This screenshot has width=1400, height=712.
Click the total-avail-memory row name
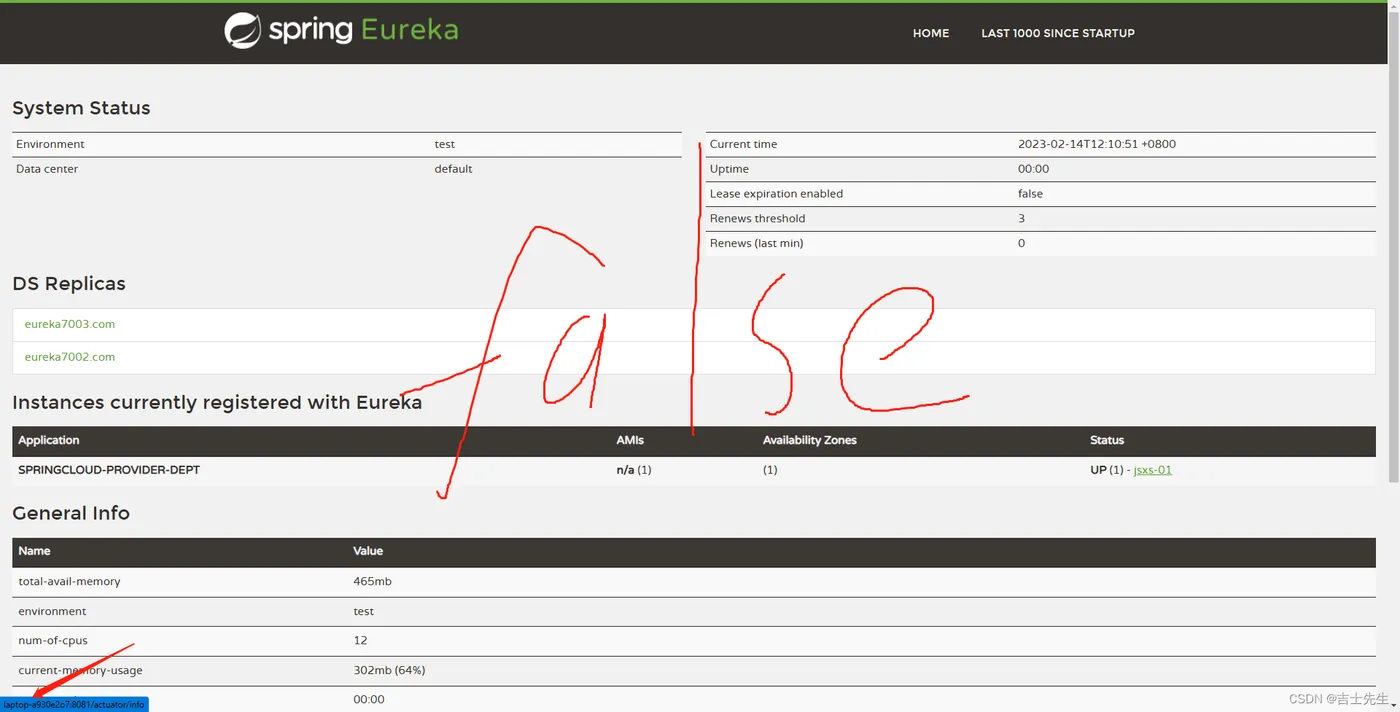click(69, 581)
